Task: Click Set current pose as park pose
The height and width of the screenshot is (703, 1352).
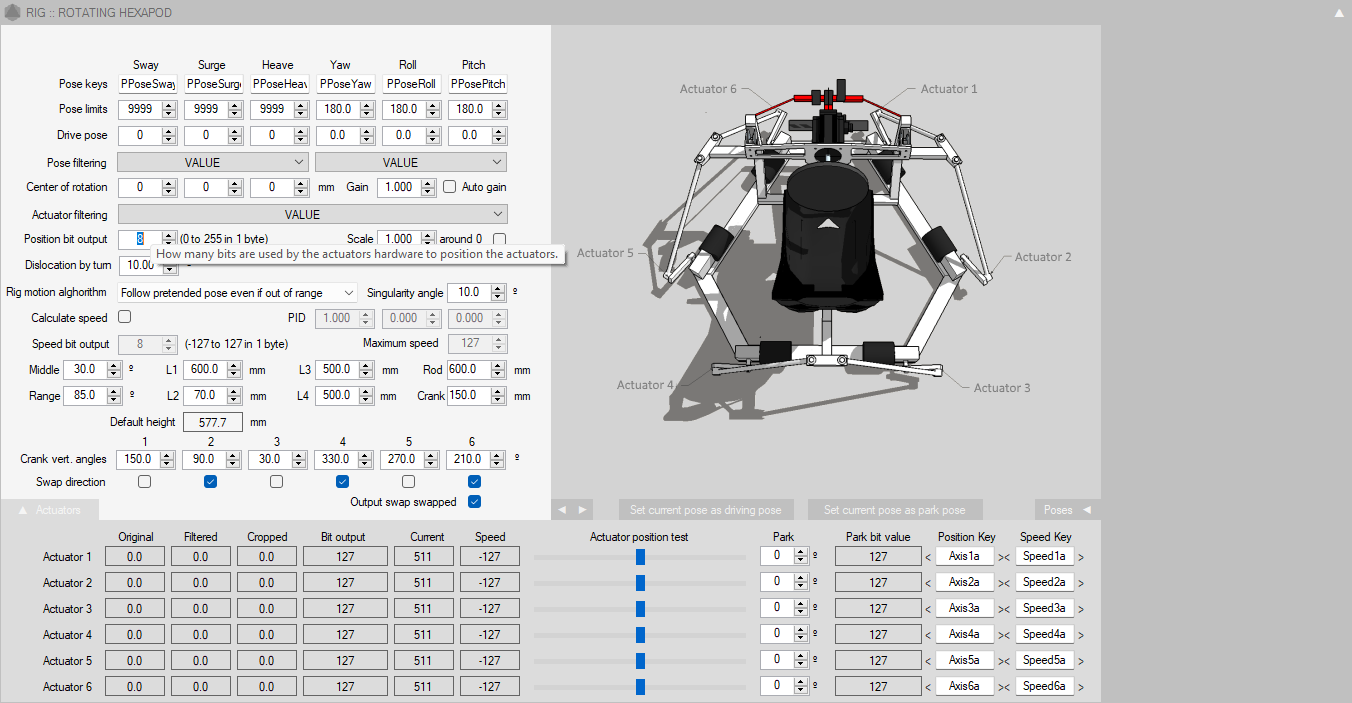Action: pyautogui.click(x=894, y=510)
